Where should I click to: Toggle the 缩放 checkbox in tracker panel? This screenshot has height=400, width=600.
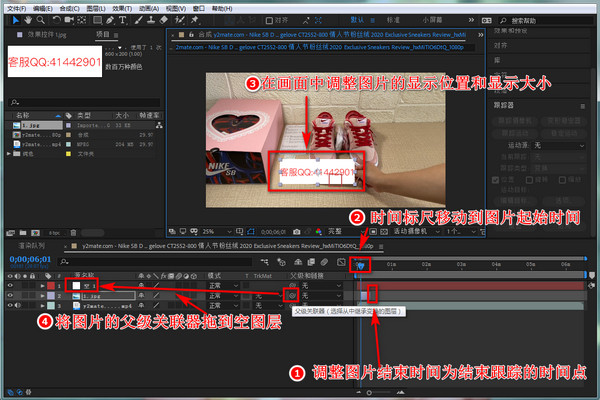[x=562, y=180]
